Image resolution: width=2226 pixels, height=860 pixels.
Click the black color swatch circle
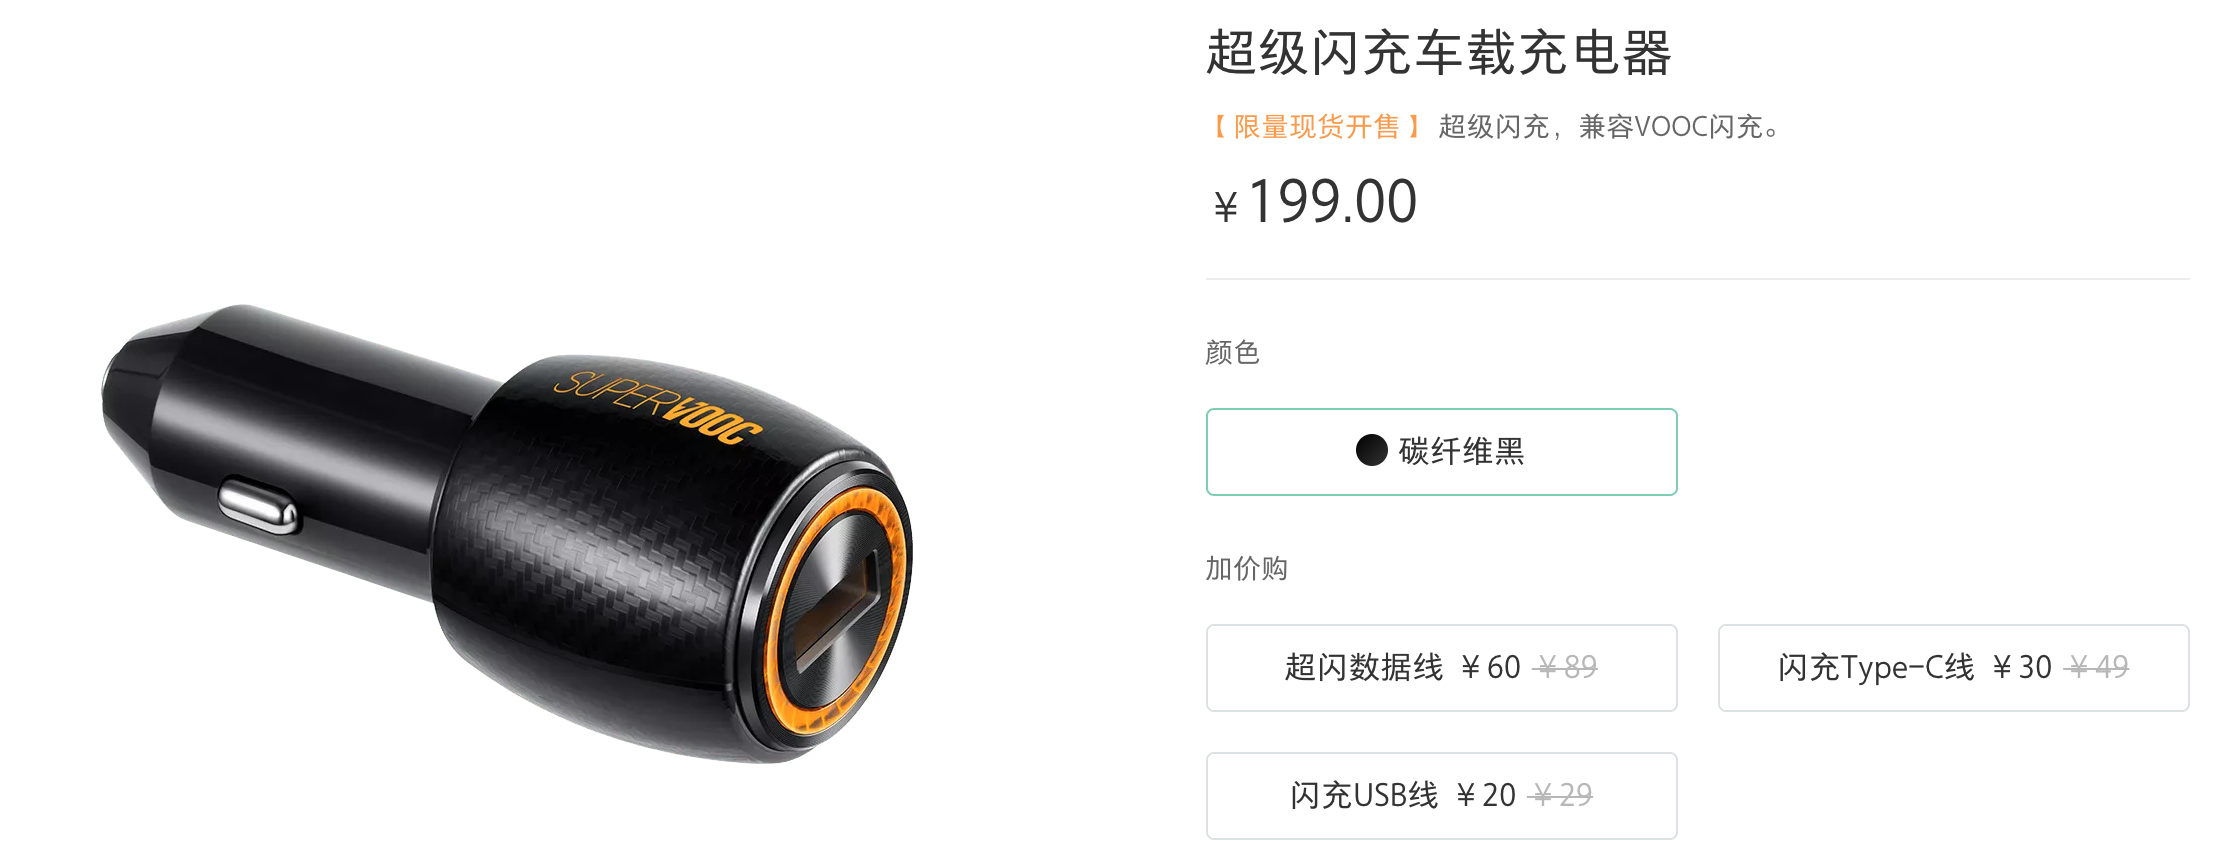(1371, 450)
